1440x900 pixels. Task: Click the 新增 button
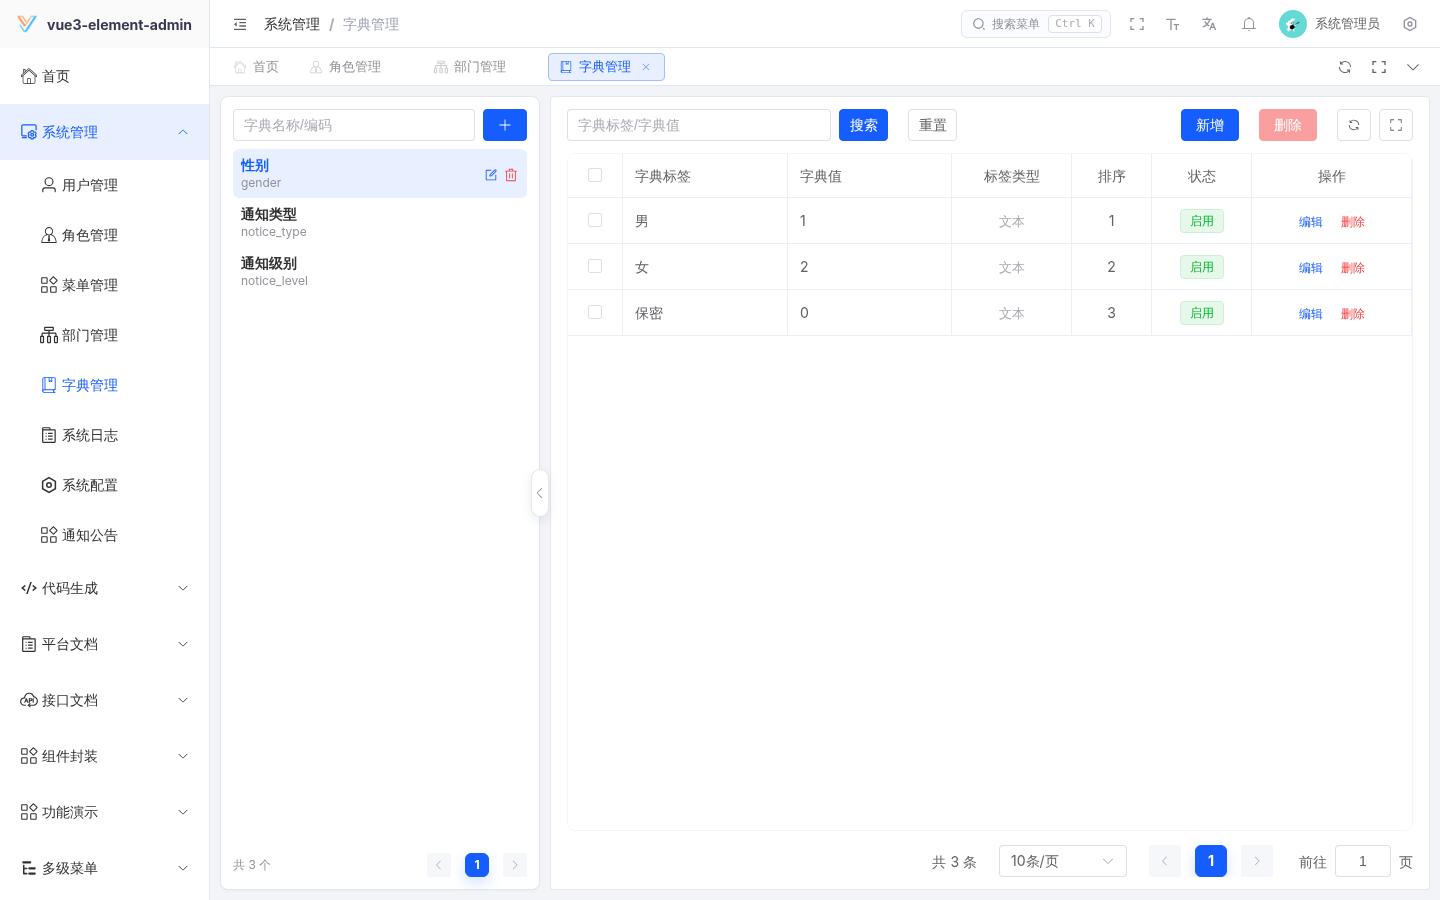click(x=1210, y=125)
